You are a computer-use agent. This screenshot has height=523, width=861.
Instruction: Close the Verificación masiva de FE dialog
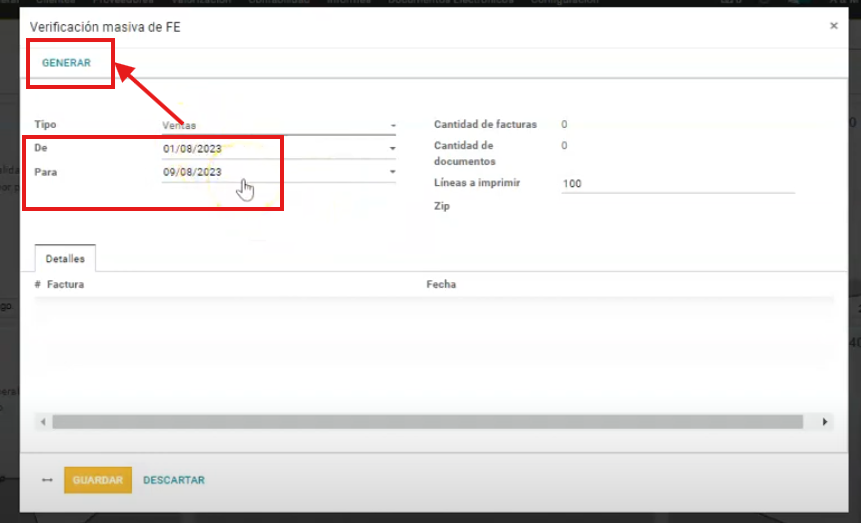click(x=833, y=26)
